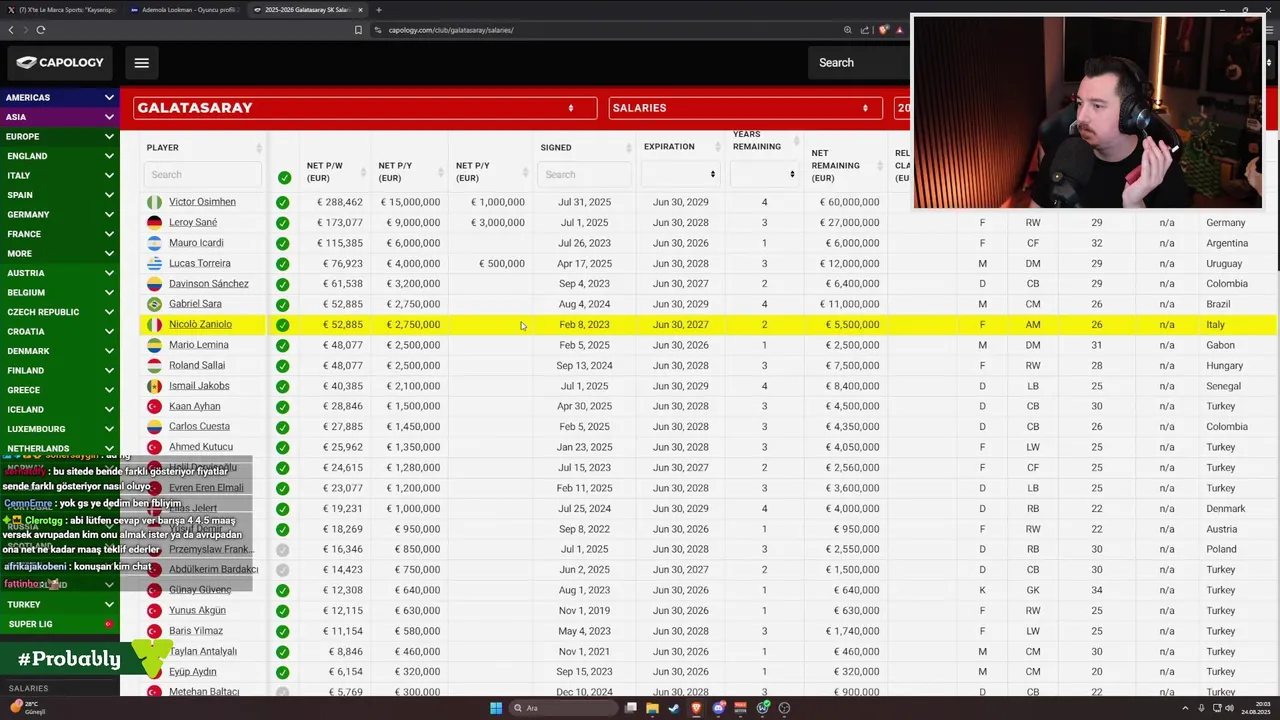Click the PLAYER column search field

click(203, 174)
